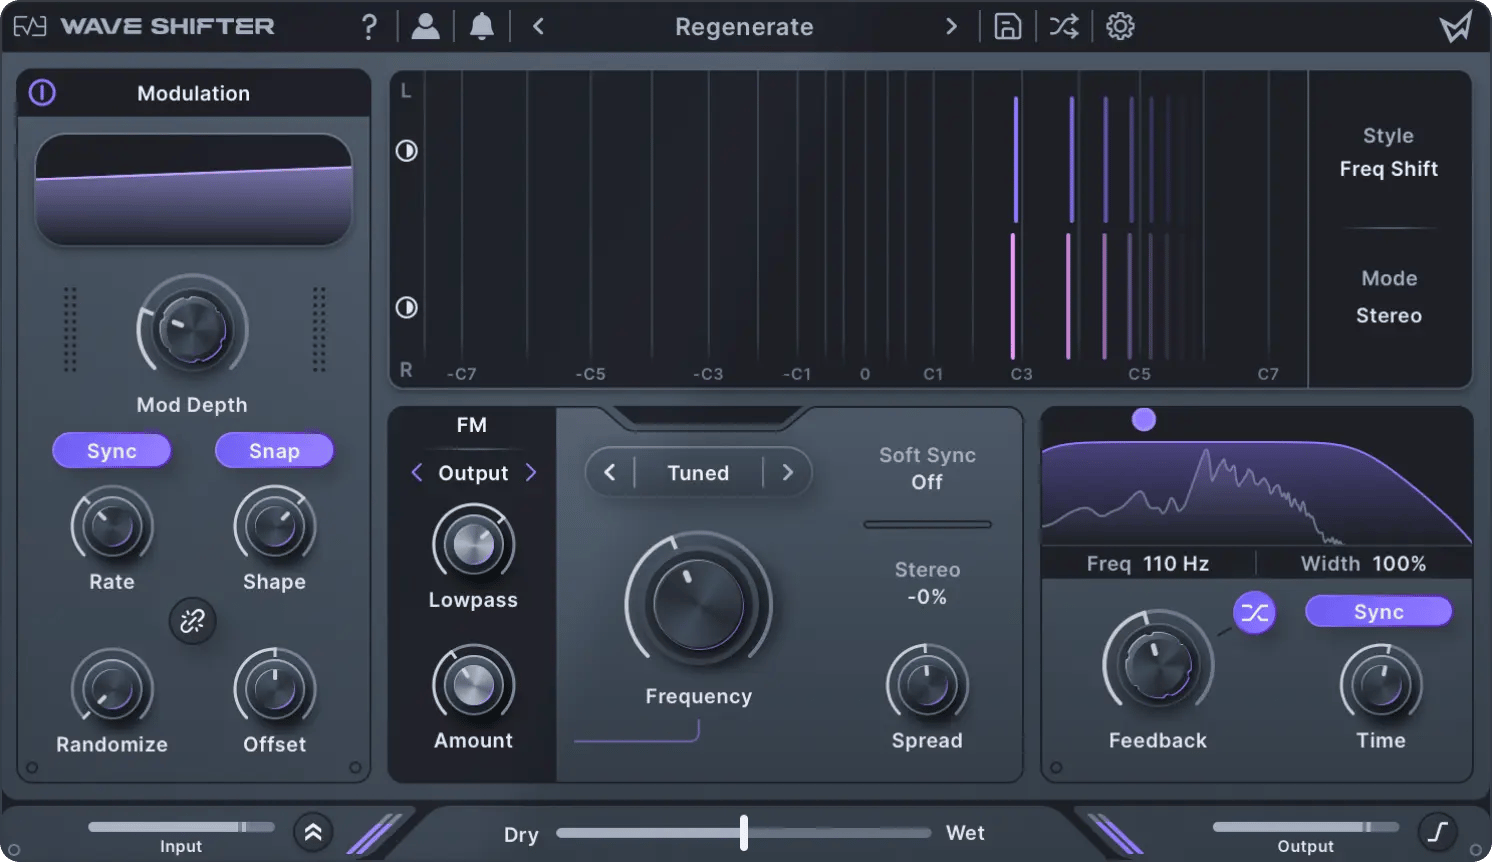The width and height of the screenshot is (1492, 862).
Task: Click the purple filter frequency handle dot
Action: tap(1144, 420)
